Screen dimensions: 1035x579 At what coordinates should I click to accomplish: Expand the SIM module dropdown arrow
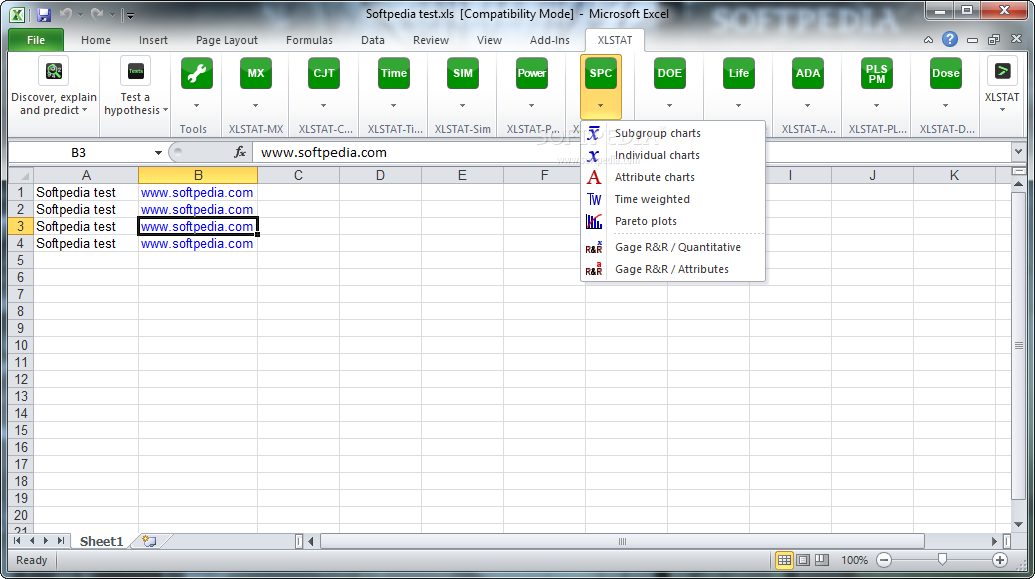point(463,106)
